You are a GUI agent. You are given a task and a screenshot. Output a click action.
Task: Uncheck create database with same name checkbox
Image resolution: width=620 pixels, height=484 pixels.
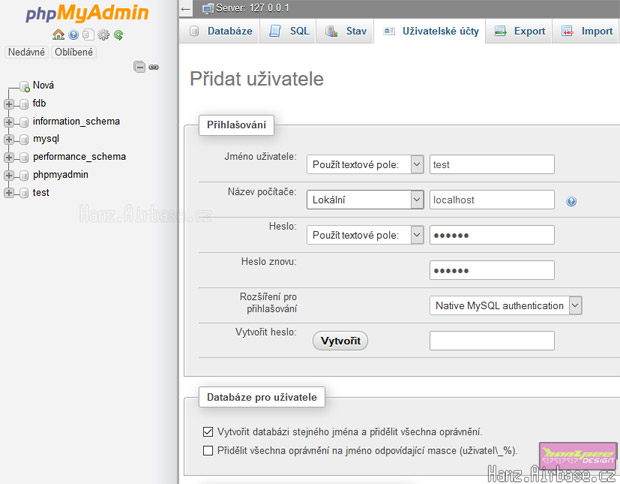(x=208, y=432)
